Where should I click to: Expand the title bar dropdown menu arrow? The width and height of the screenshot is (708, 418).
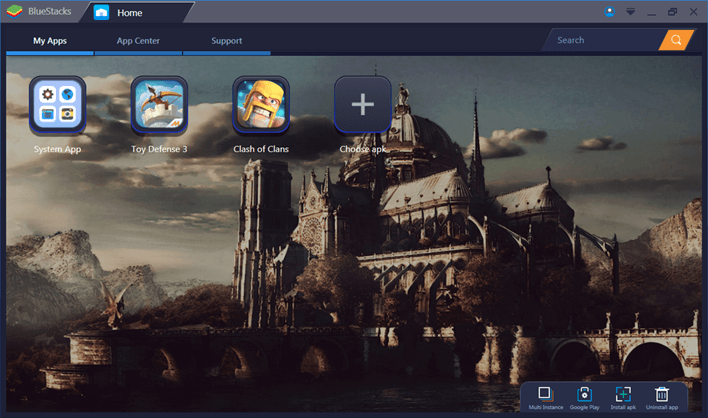click(630, 12)
